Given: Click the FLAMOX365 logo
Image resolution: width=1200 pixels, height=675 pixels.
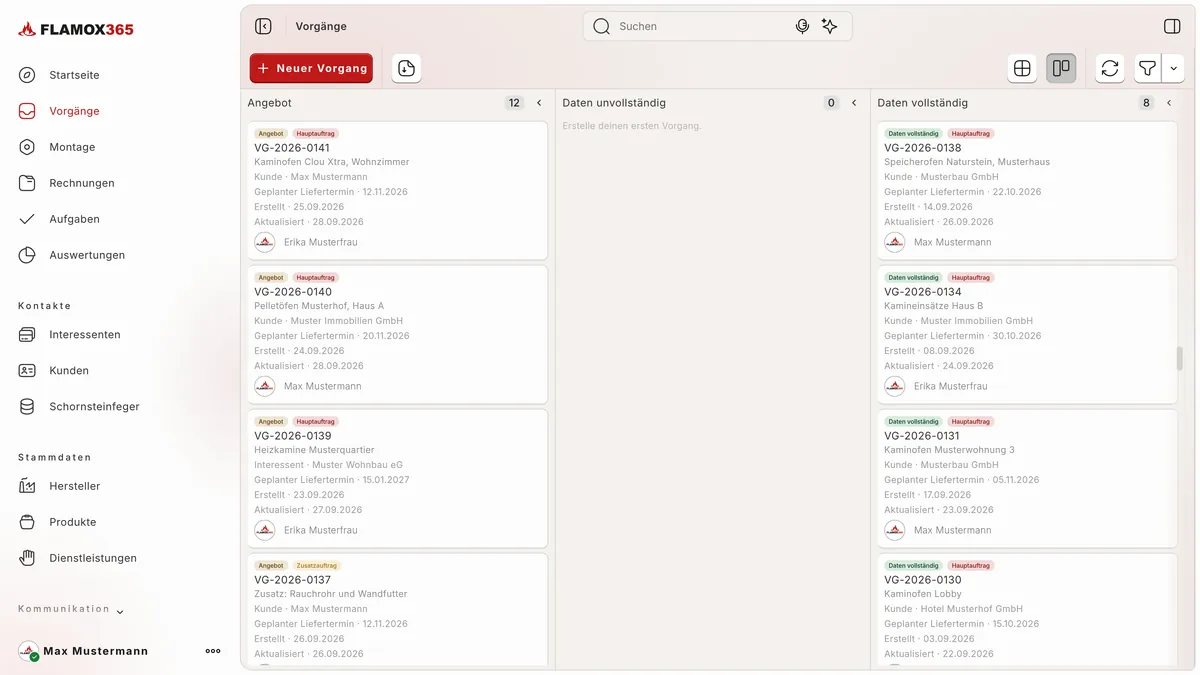Looking at the screenshot, I should (76, 30).
